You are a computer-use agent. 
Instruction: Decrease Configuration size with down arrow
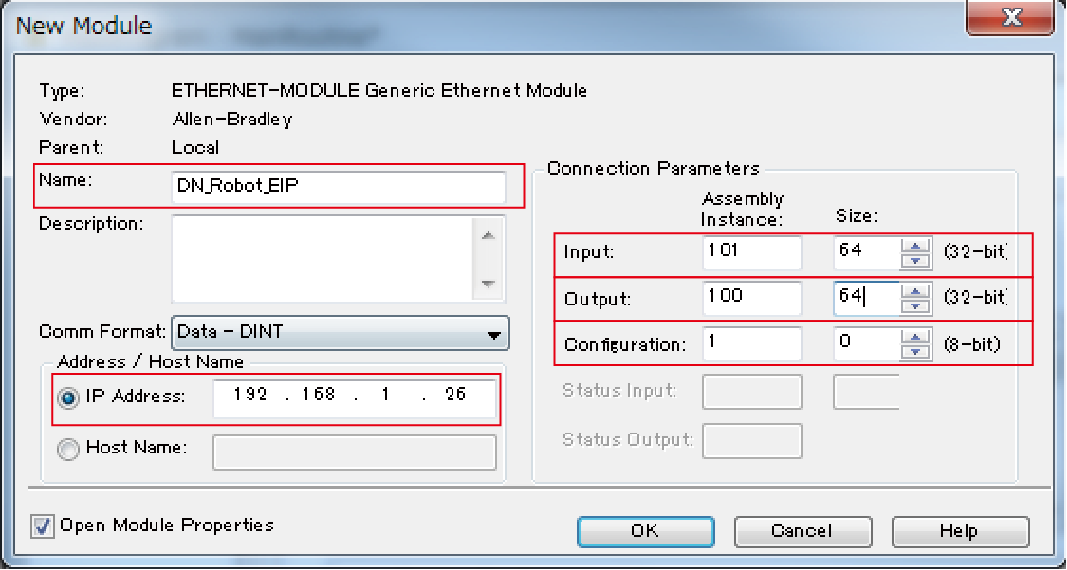(x=912, y=353)
